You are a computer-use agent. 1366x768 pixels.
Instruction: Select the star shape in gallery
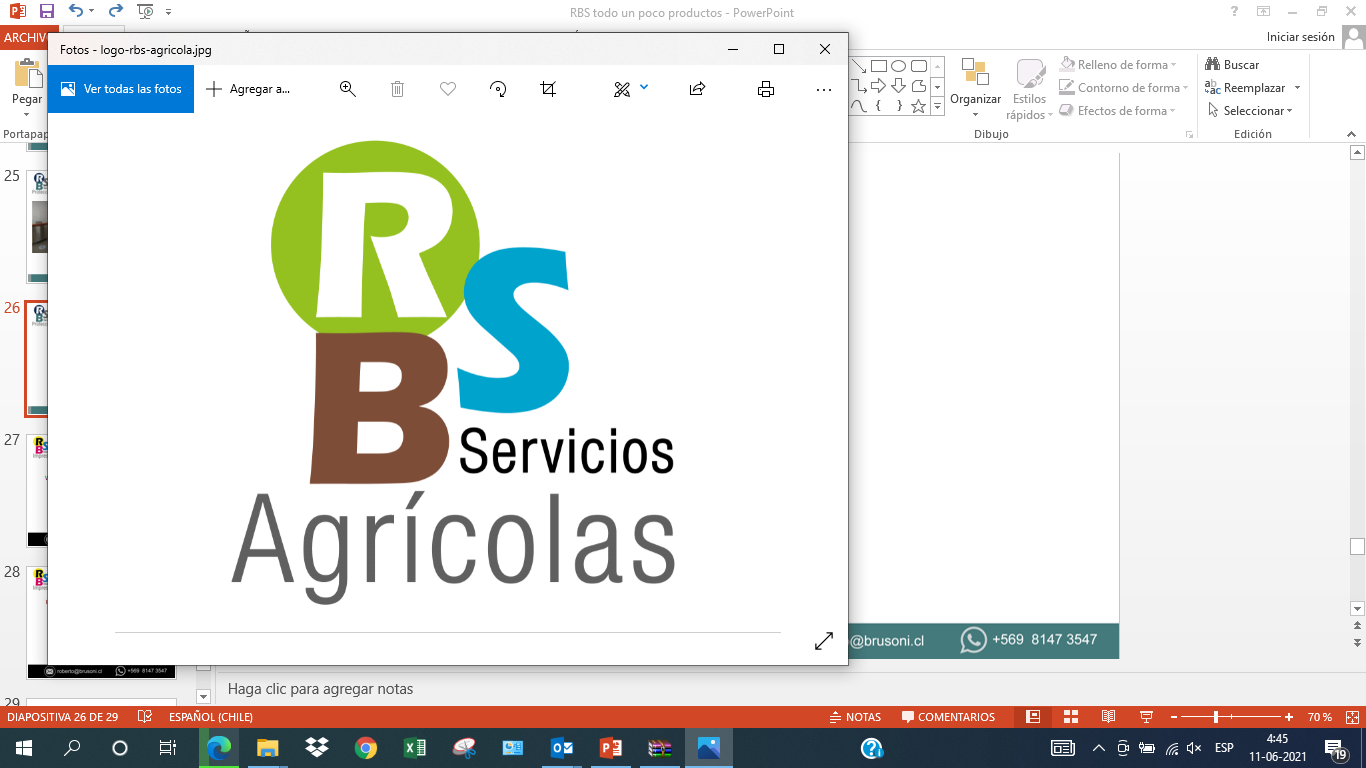point(918,106)
